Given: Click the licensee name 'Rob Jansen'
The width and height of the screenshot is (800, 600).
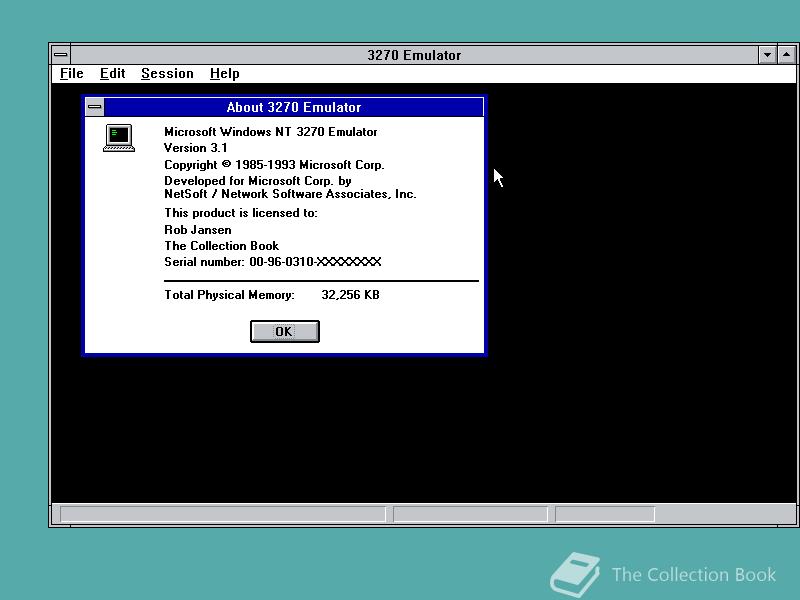Looking at the screenshot, I should click(x=197, y=230).
